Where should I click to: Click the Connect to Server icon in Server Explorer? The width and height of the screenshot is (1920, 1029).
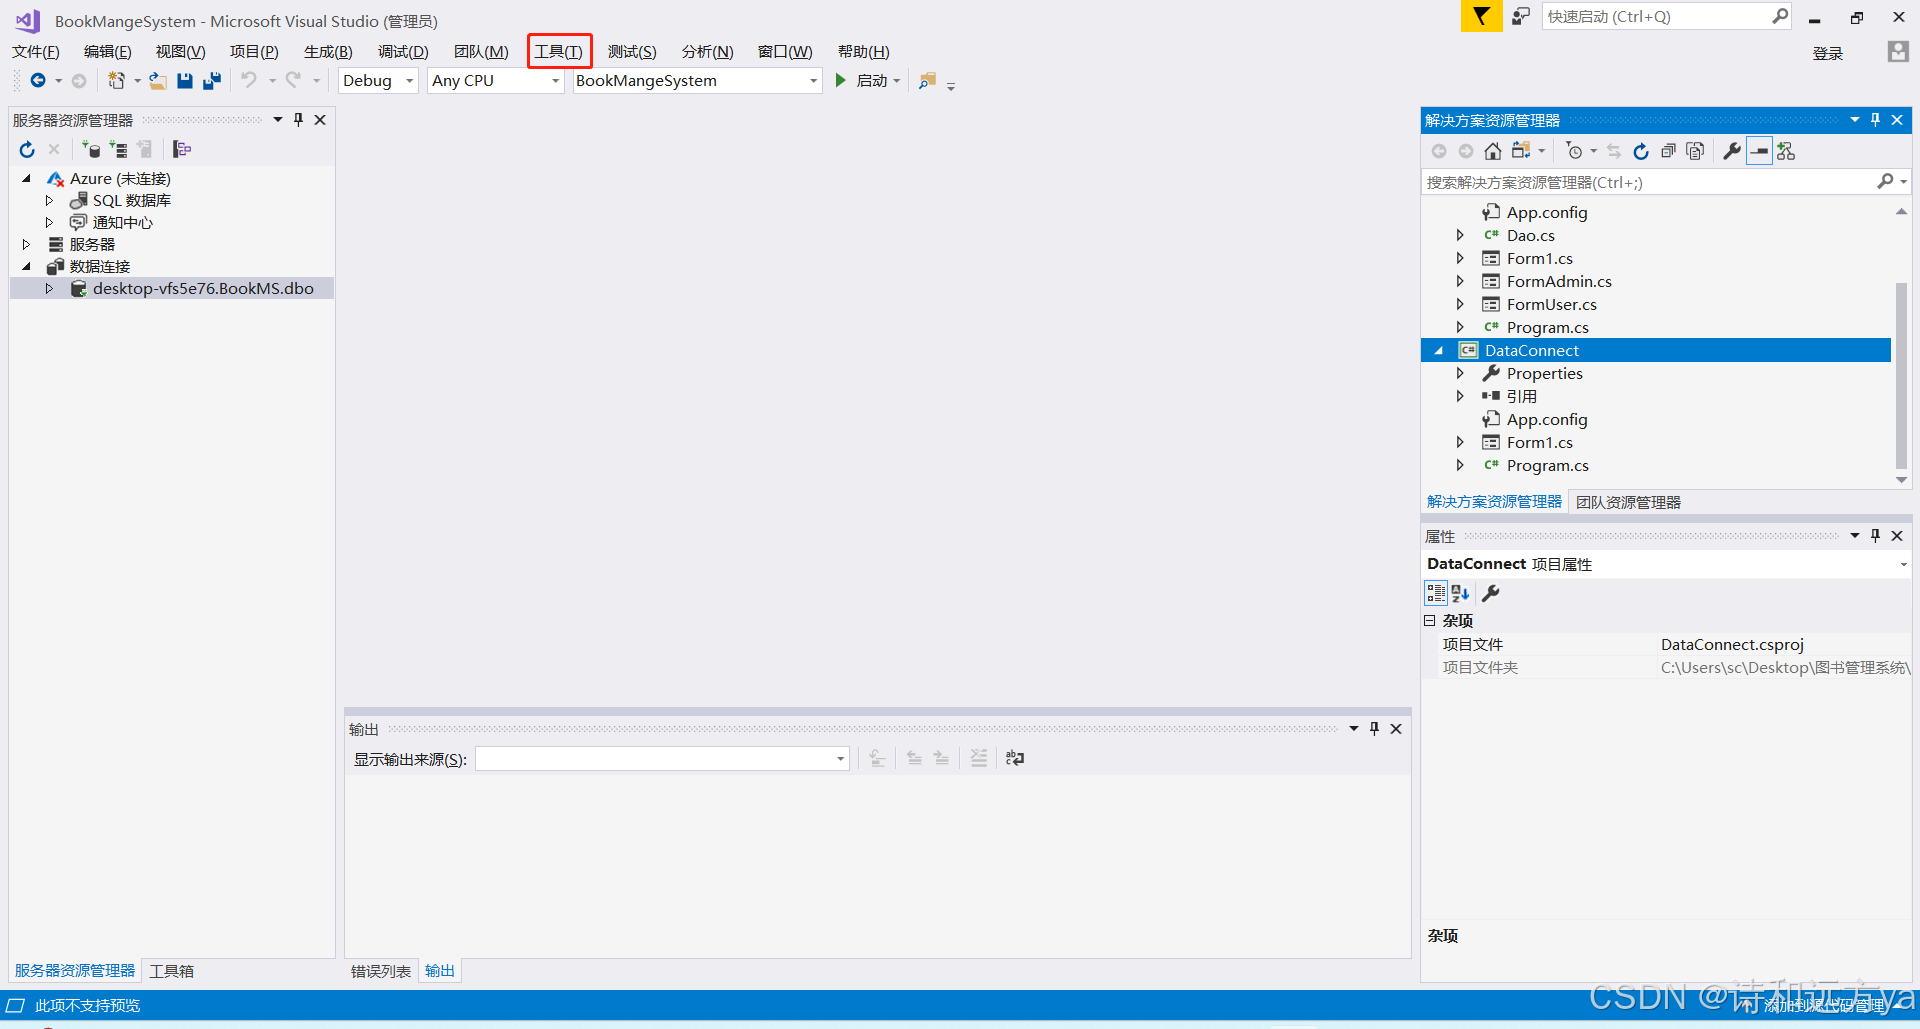[118, 149]
